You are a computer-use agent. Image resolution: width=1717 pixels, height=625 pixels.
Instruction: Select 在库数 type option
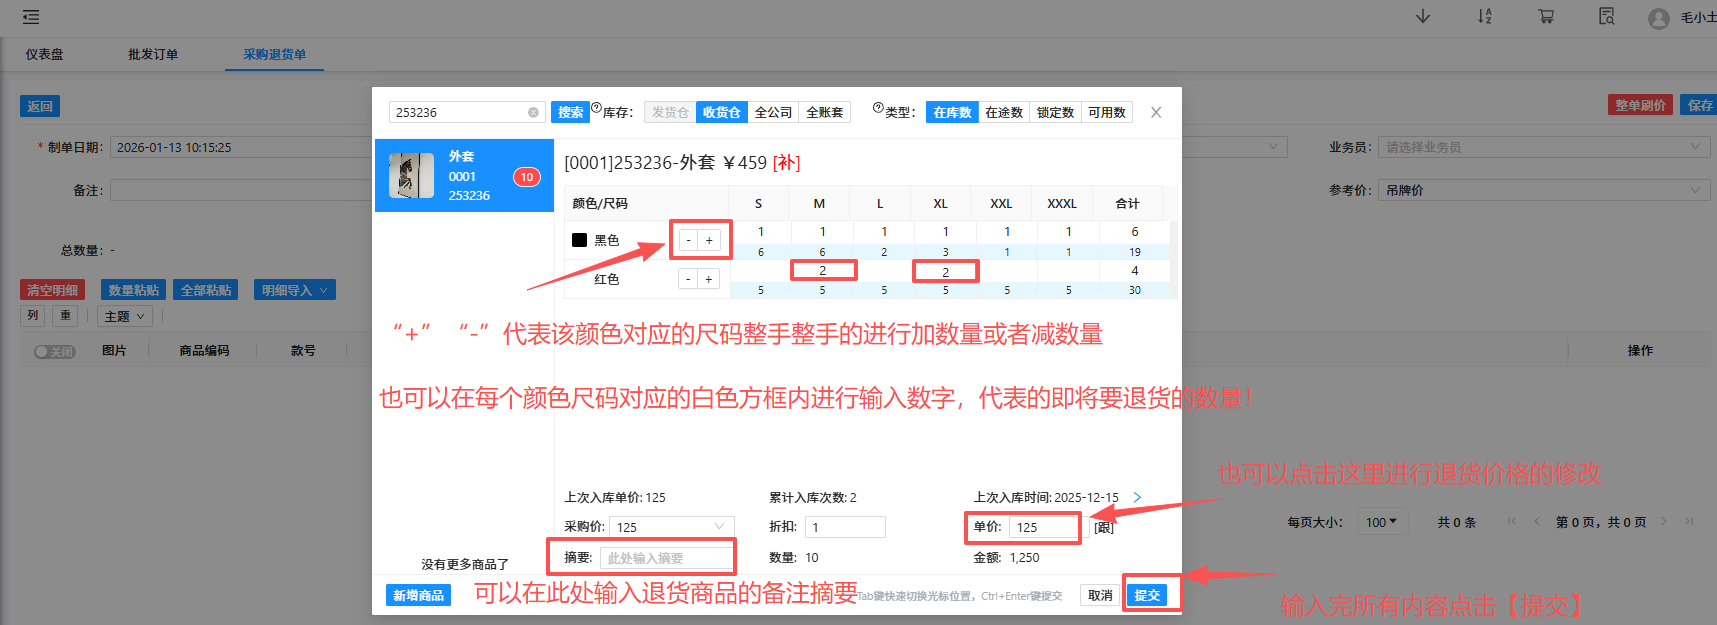(952, 112)
